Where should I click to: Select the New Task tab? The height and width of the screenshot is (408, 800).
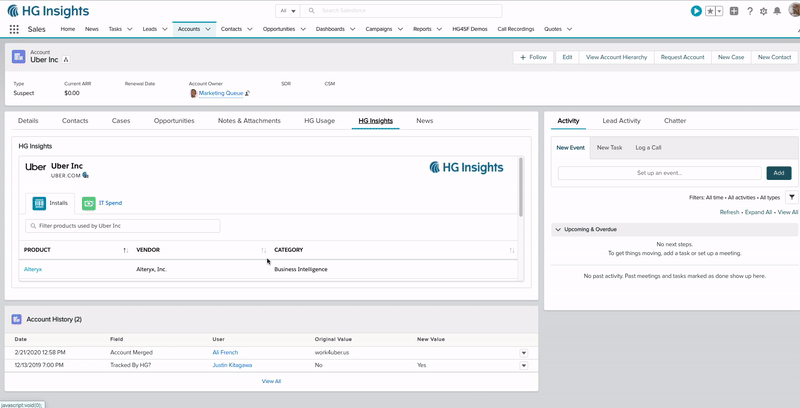(x=609, y=147)
